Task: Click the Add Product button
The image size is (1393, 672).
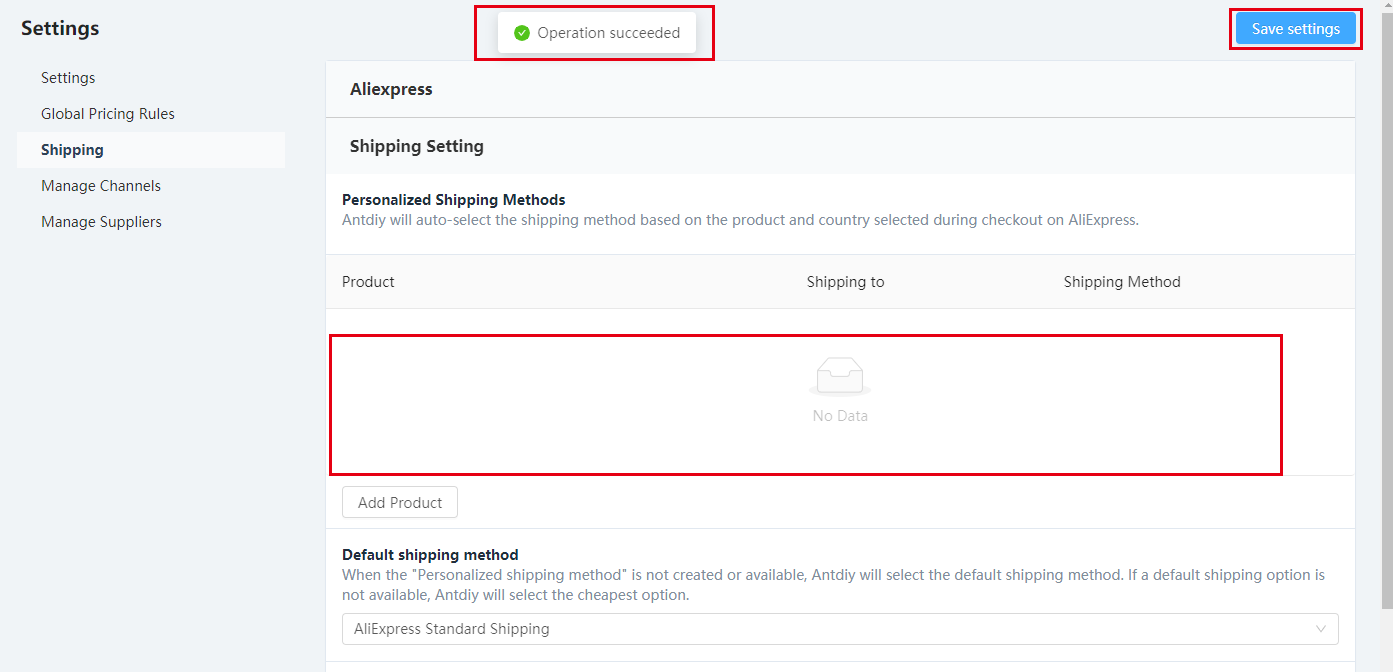Action: pyautogui.click(x=400, y=502)
